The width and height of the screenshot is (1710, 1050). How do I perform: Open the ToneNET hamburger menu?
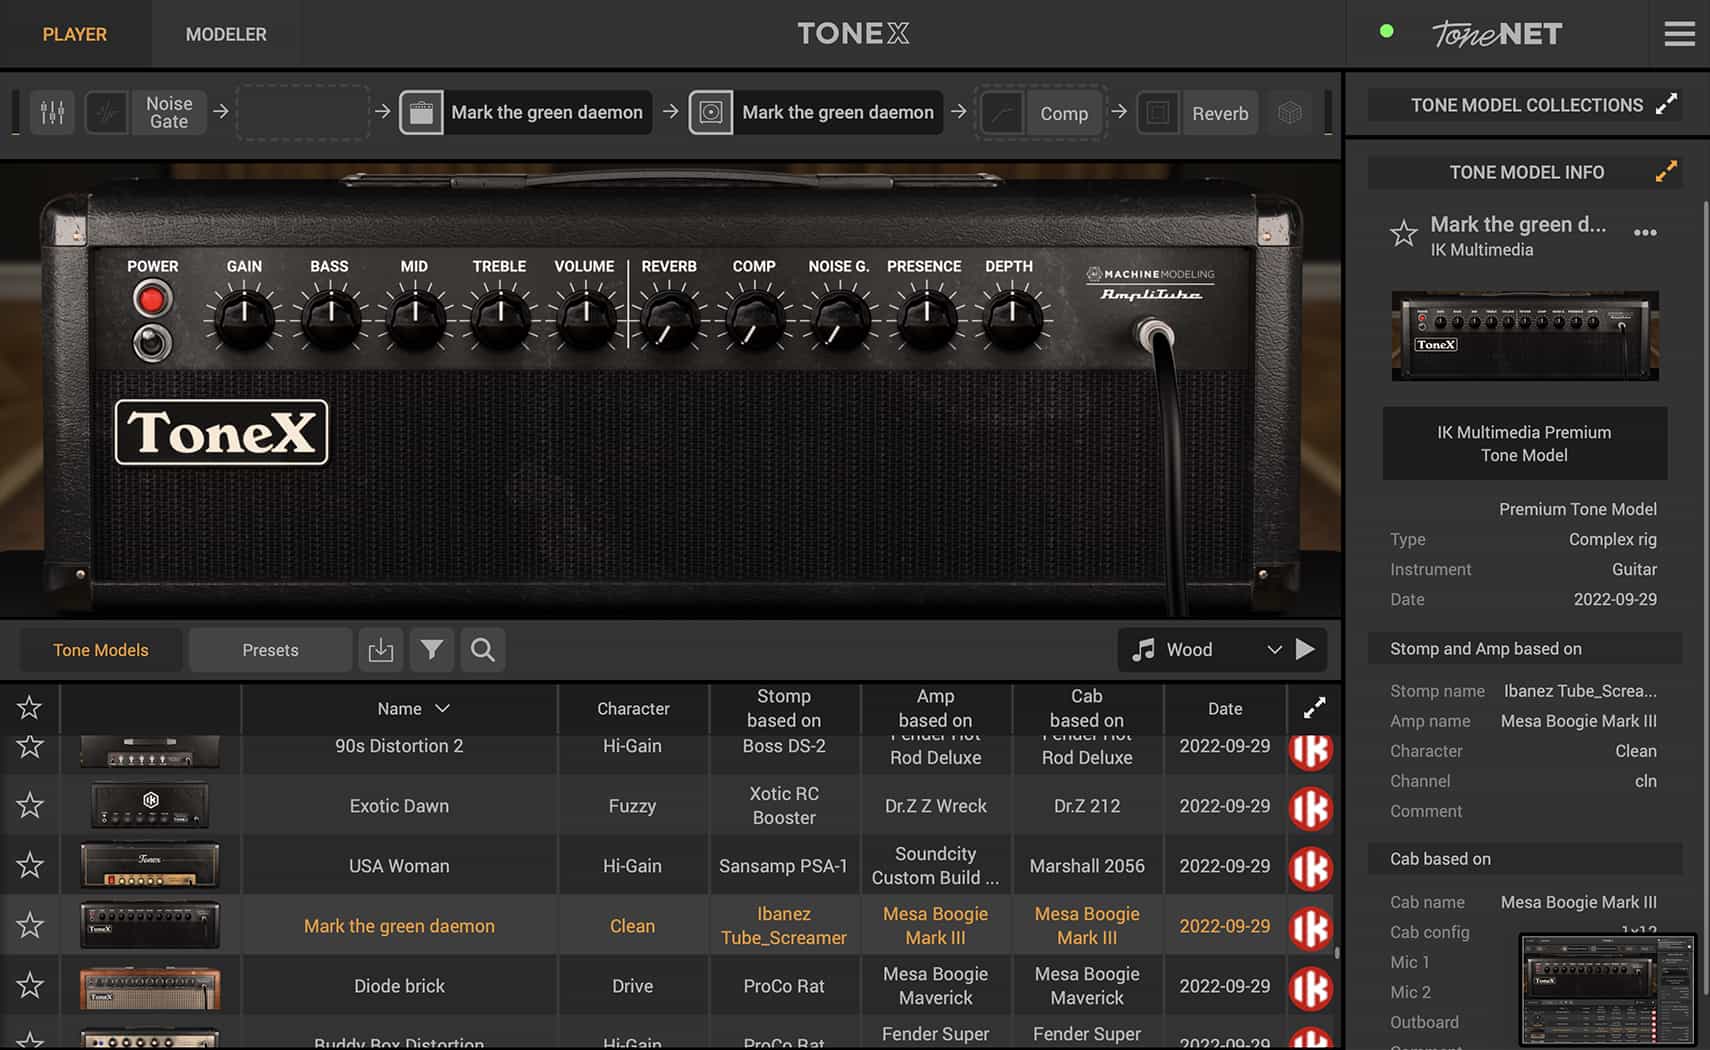(x=1679, y=33)
